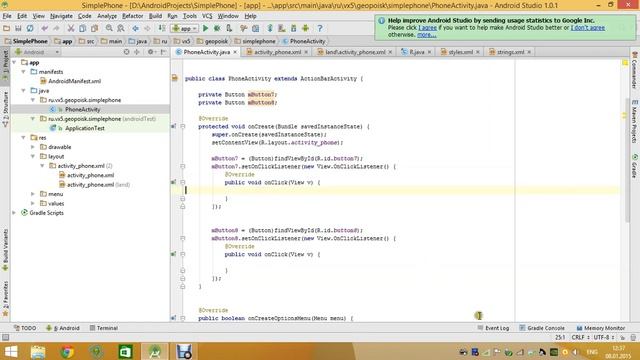
Task: Click Scroll from Source icon in Project panel
Action: click(x=127, y=52)
